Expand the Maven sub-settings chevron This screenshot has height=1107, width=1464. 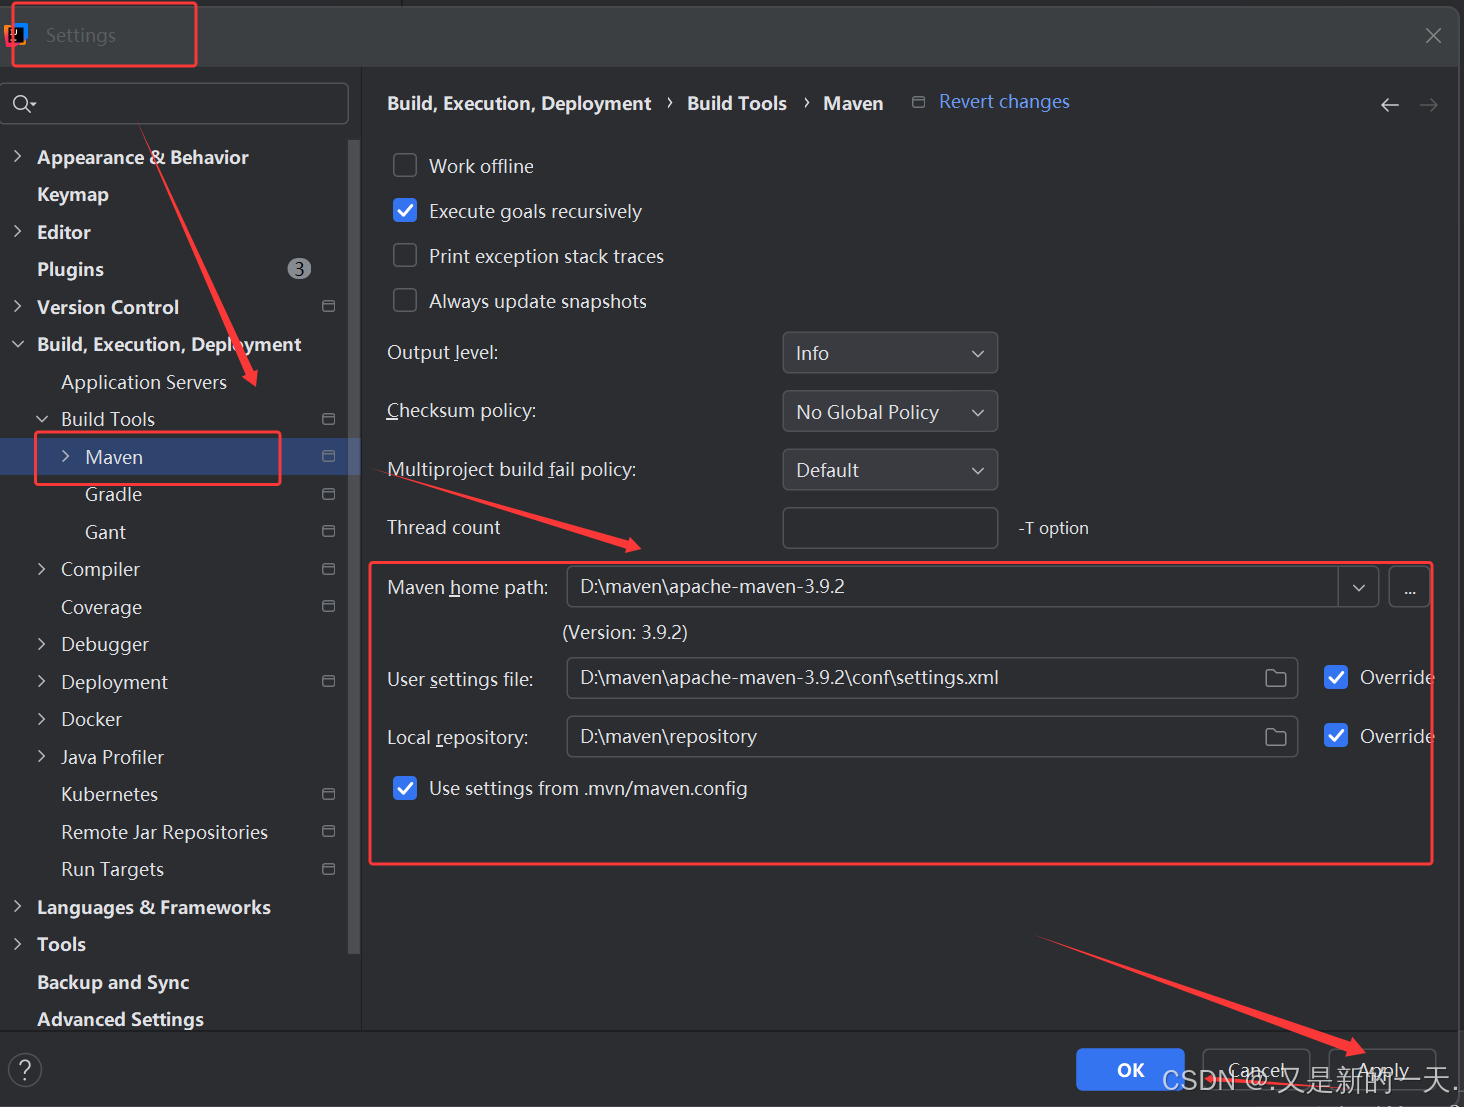point(66,456)
